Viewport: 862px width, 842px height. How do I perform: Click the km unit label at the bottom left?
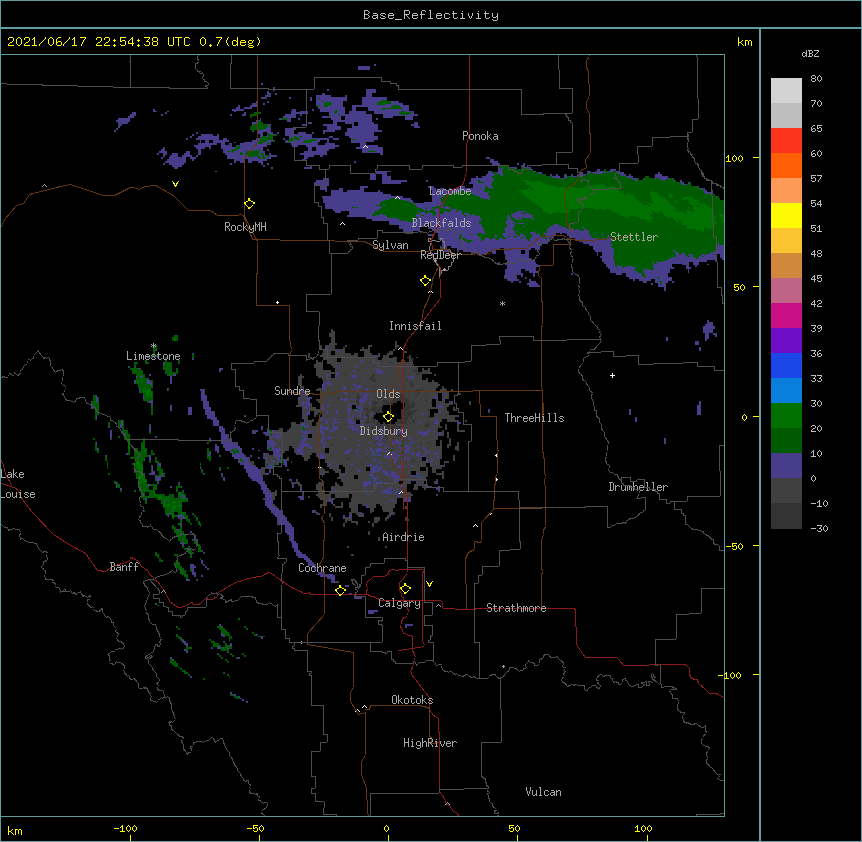(x=15, y=830)
